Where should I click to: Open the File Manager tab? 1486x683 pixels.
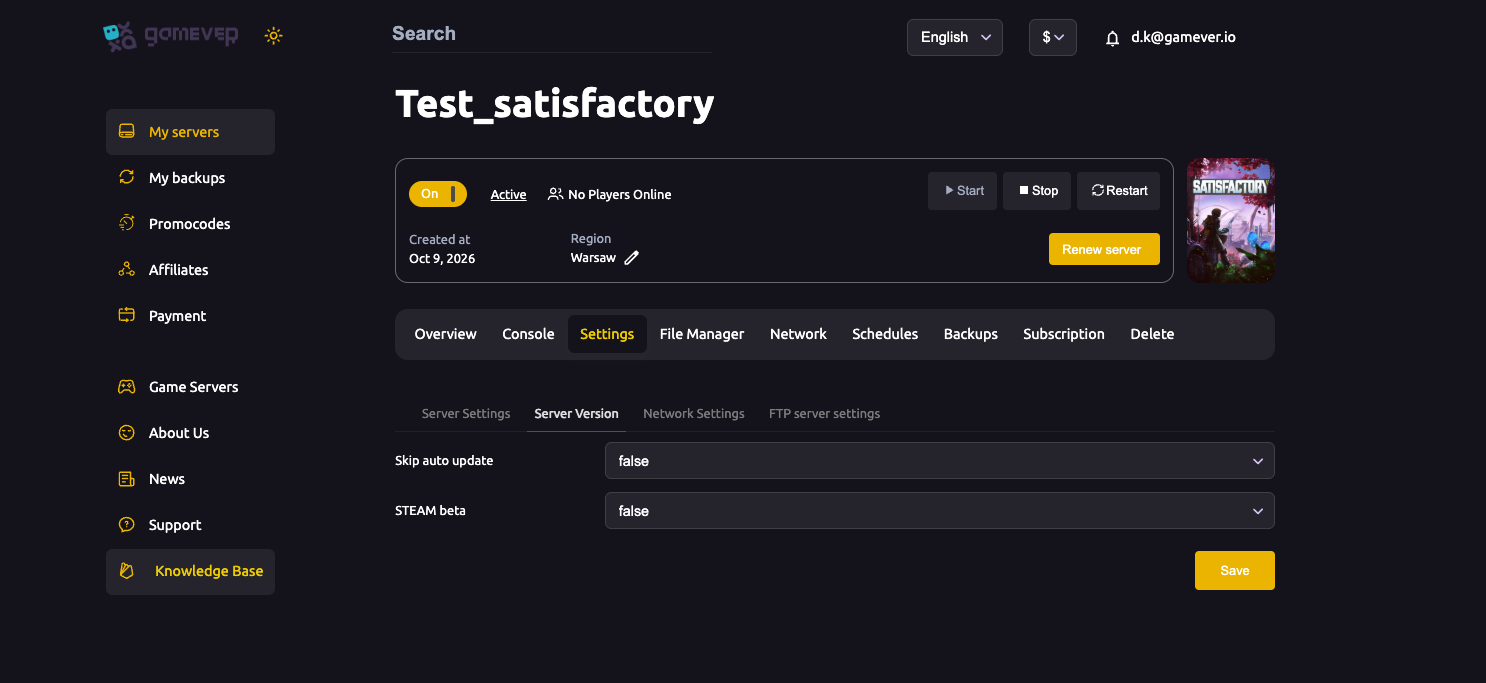[x=702, y=334]
